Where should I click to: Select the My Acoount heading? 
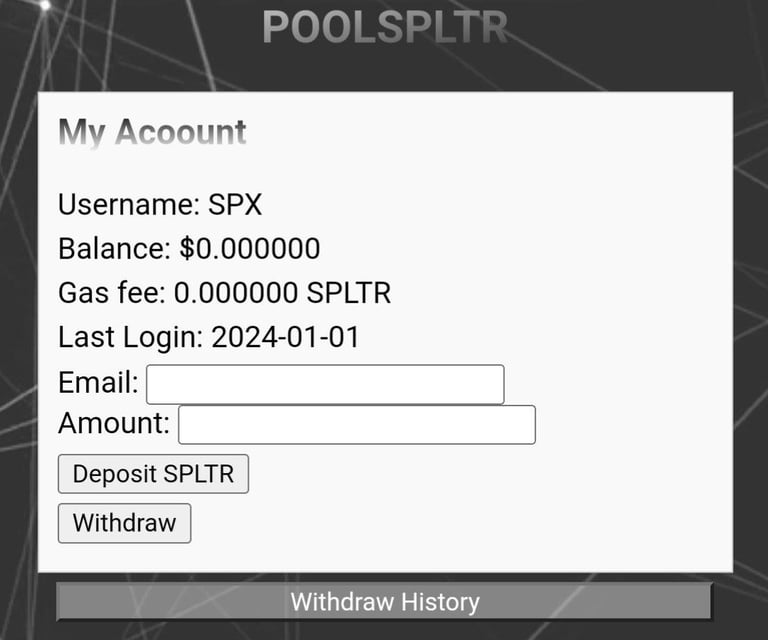(x=152, y=132)
